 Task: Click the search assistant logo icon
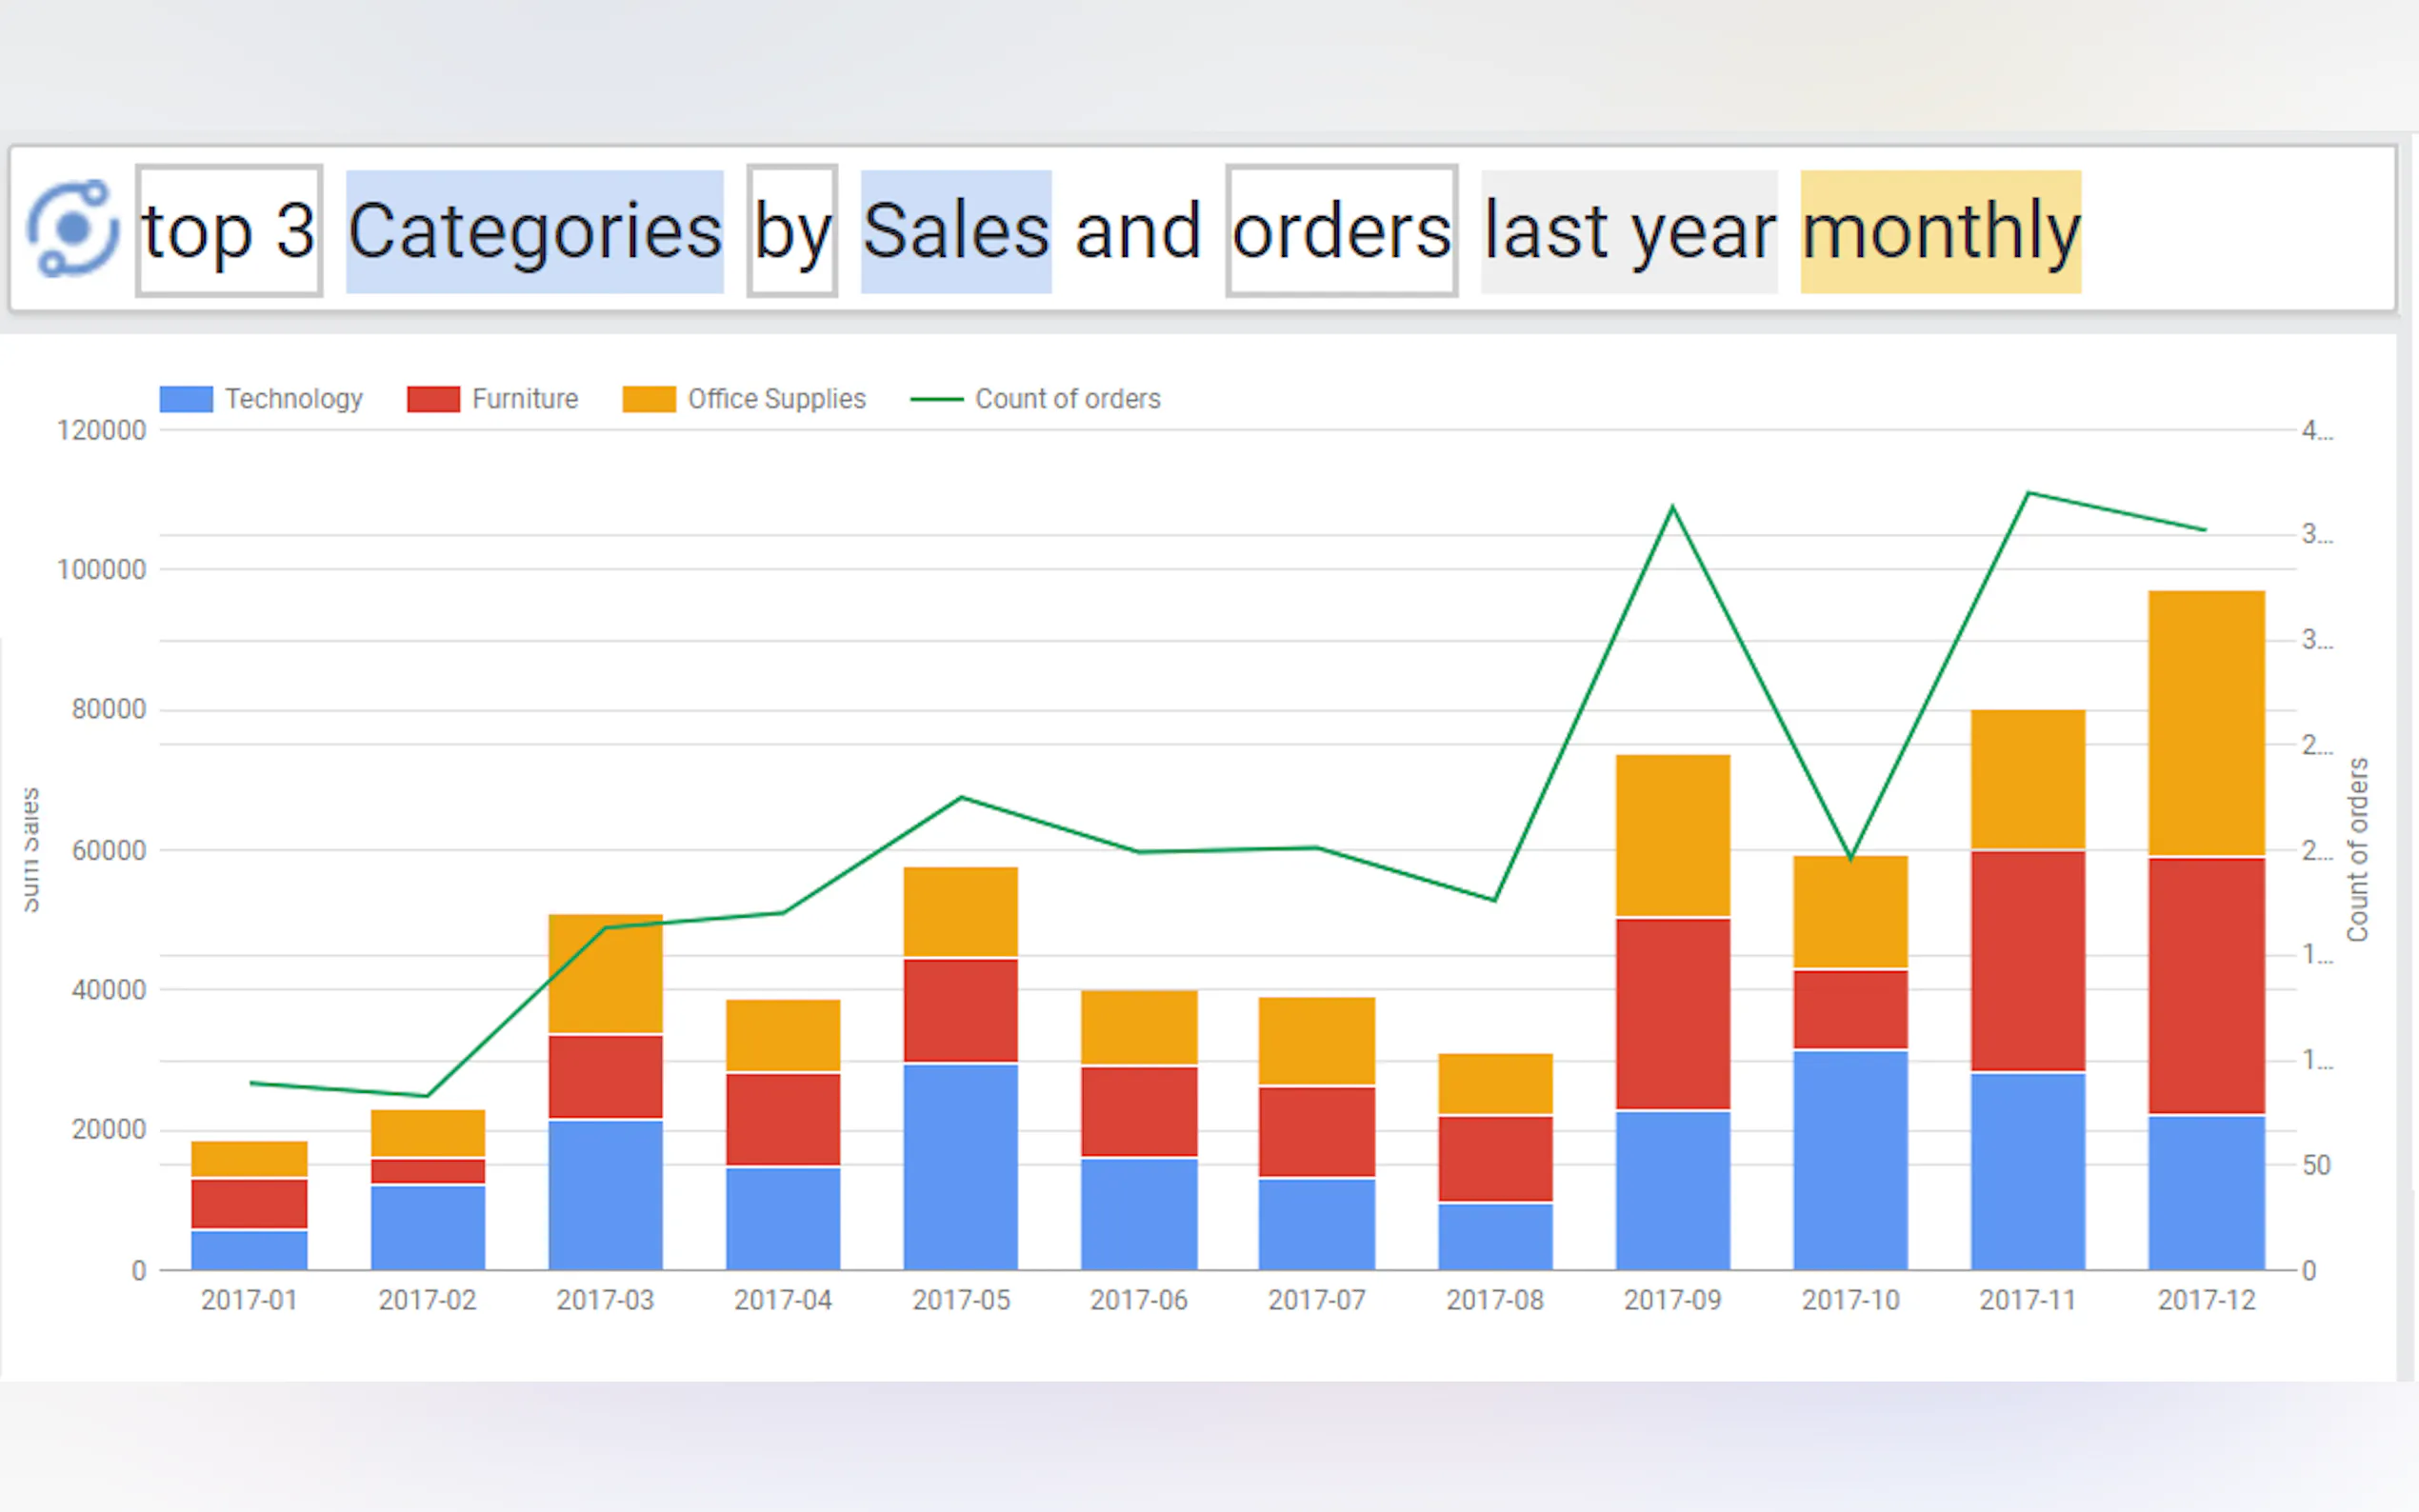(72, 228)
